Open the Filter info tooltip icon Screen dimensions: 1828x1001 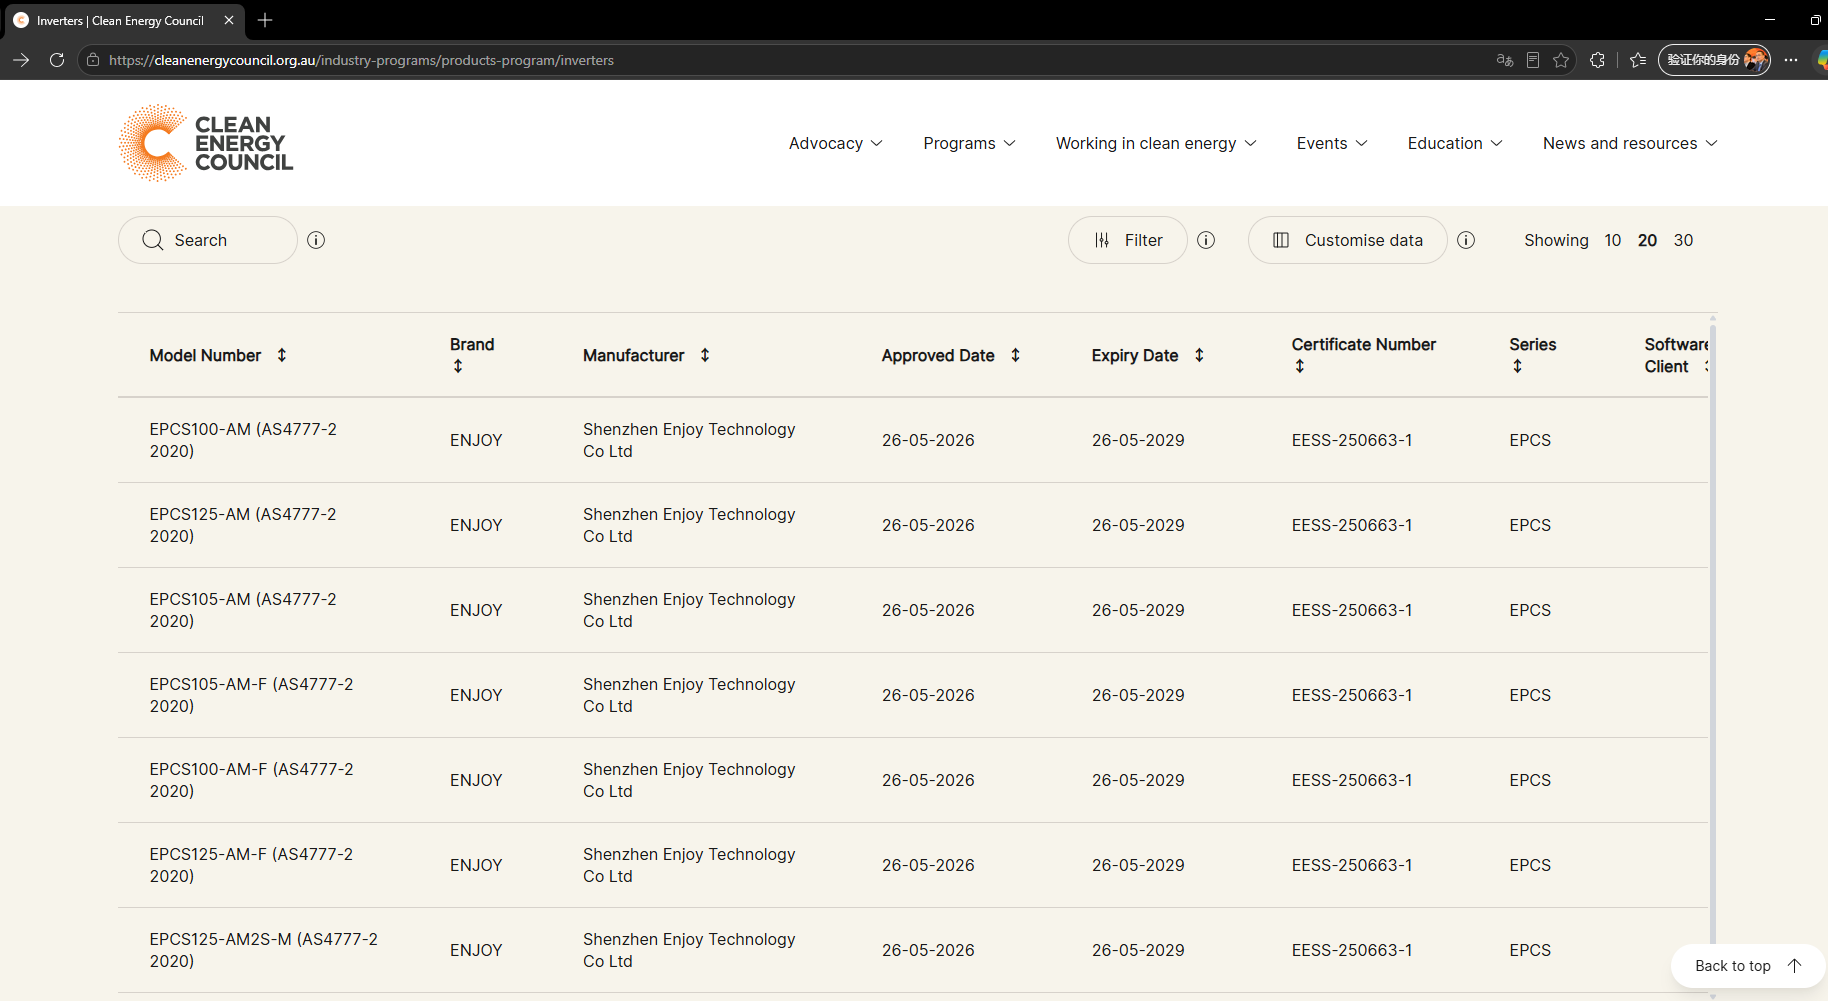click(x=1206, y=240)
